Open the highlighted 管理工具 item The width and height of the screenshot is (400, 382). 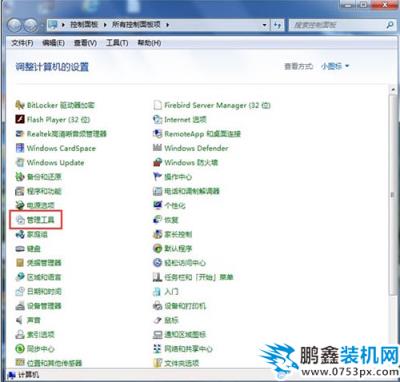point(36,219)
